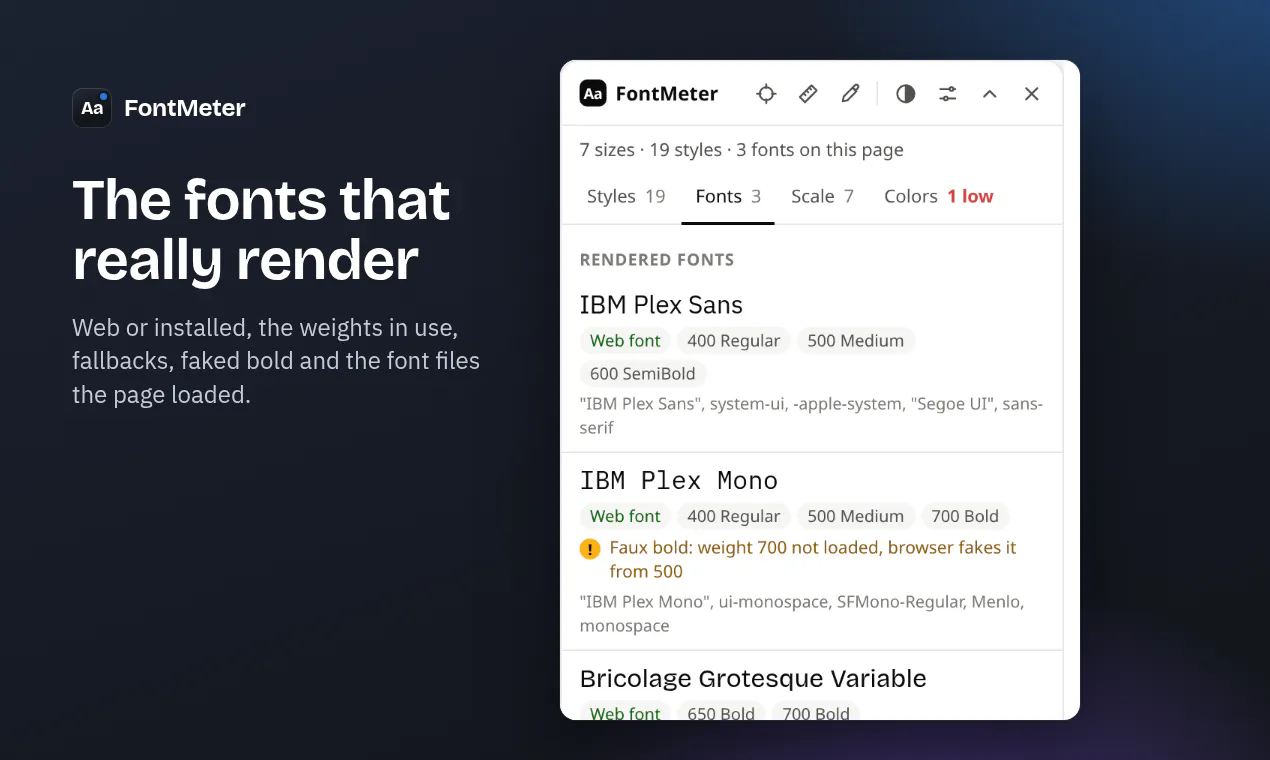This screenshot has width=1270, height=760.
Task: Click the IBM Plex Mono font name
Action: 679,481
